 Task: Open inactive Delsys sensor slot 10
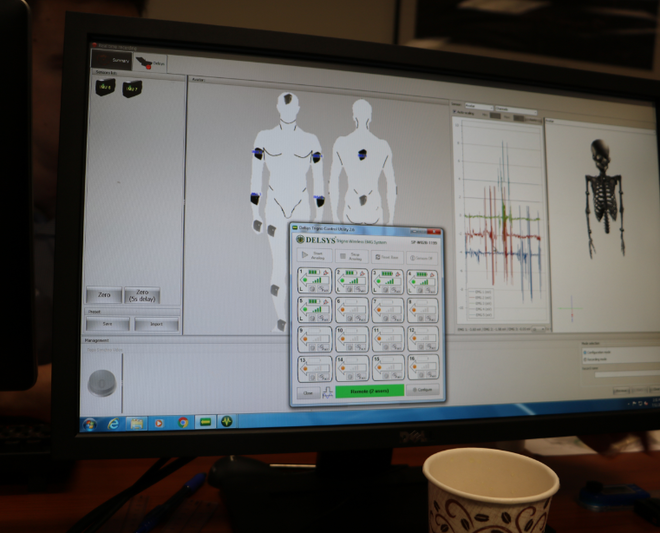(x=351, y=339)
